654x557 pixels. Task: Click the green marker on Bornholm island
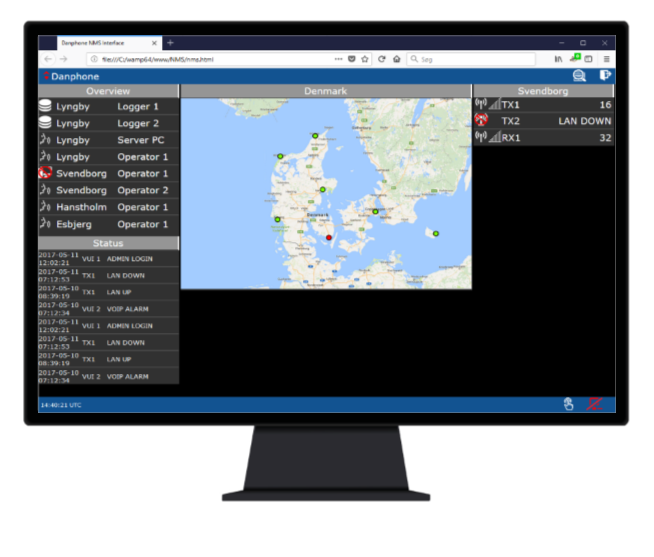pyautogui.click(x=435, y=234)
